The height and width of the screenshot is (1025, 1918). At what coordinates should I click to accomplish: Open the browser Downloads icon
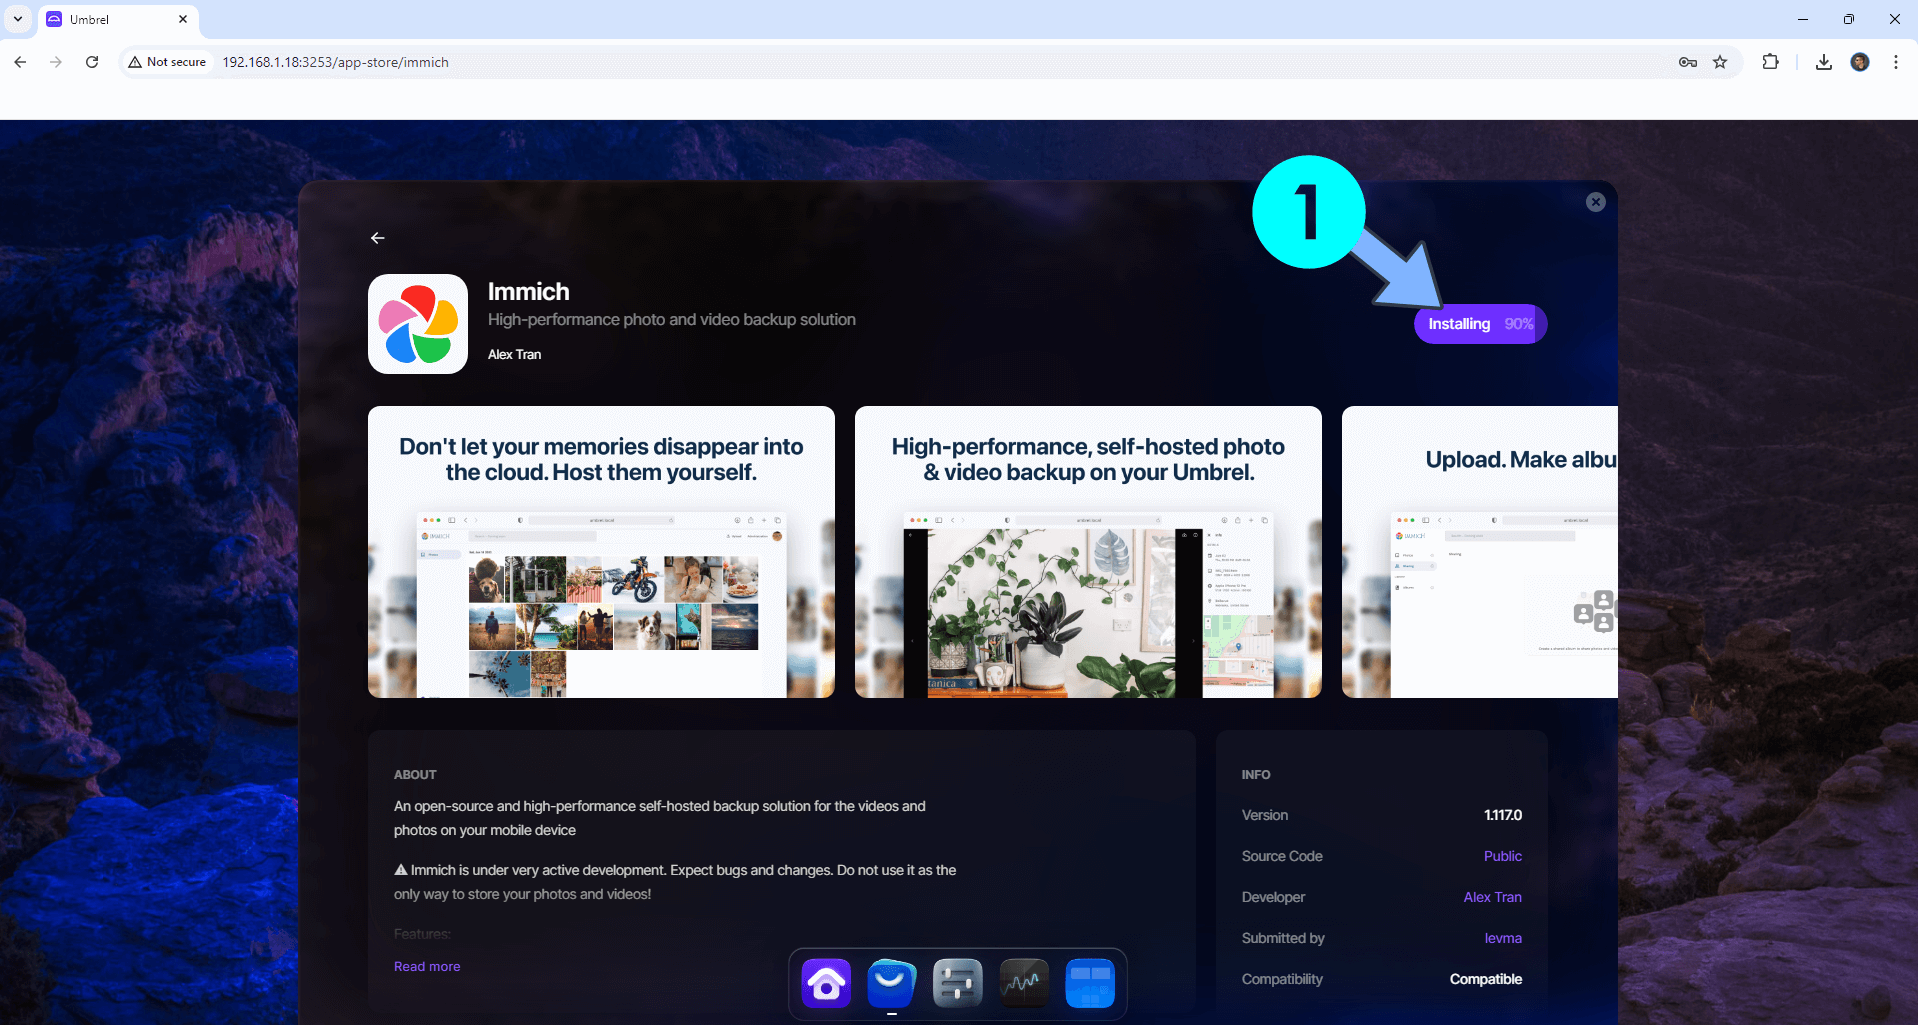pyautogui.click(x=1824, y=62)
